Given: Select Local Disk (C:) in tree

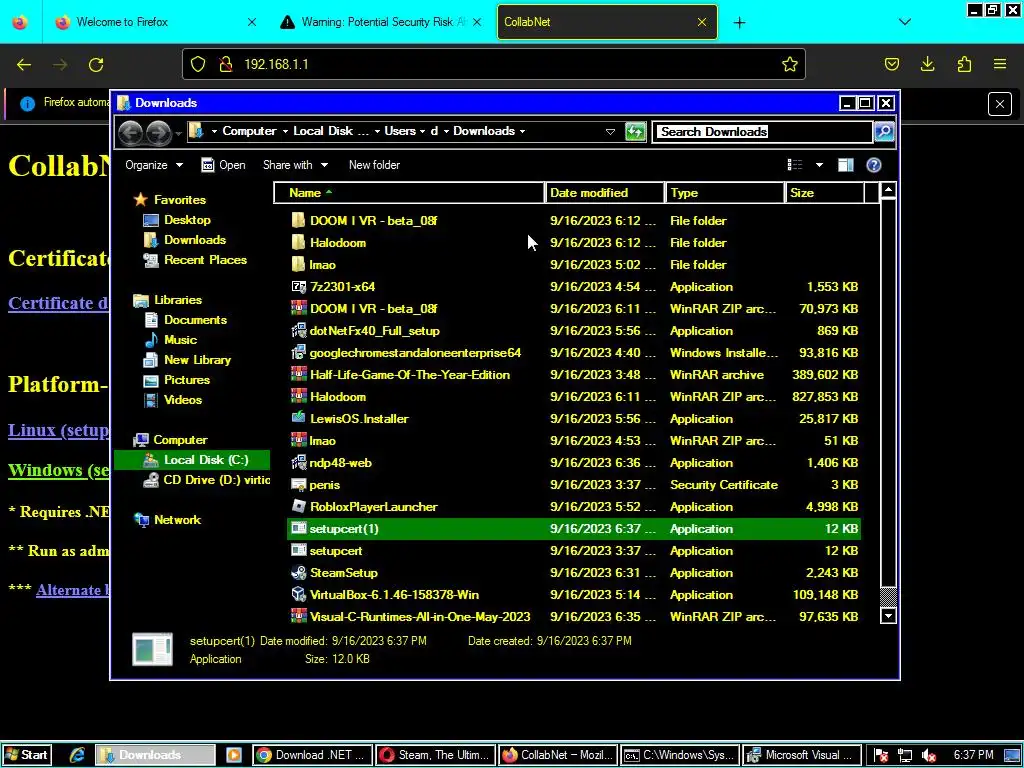Looking at the screenshot, I should point(193,460).
